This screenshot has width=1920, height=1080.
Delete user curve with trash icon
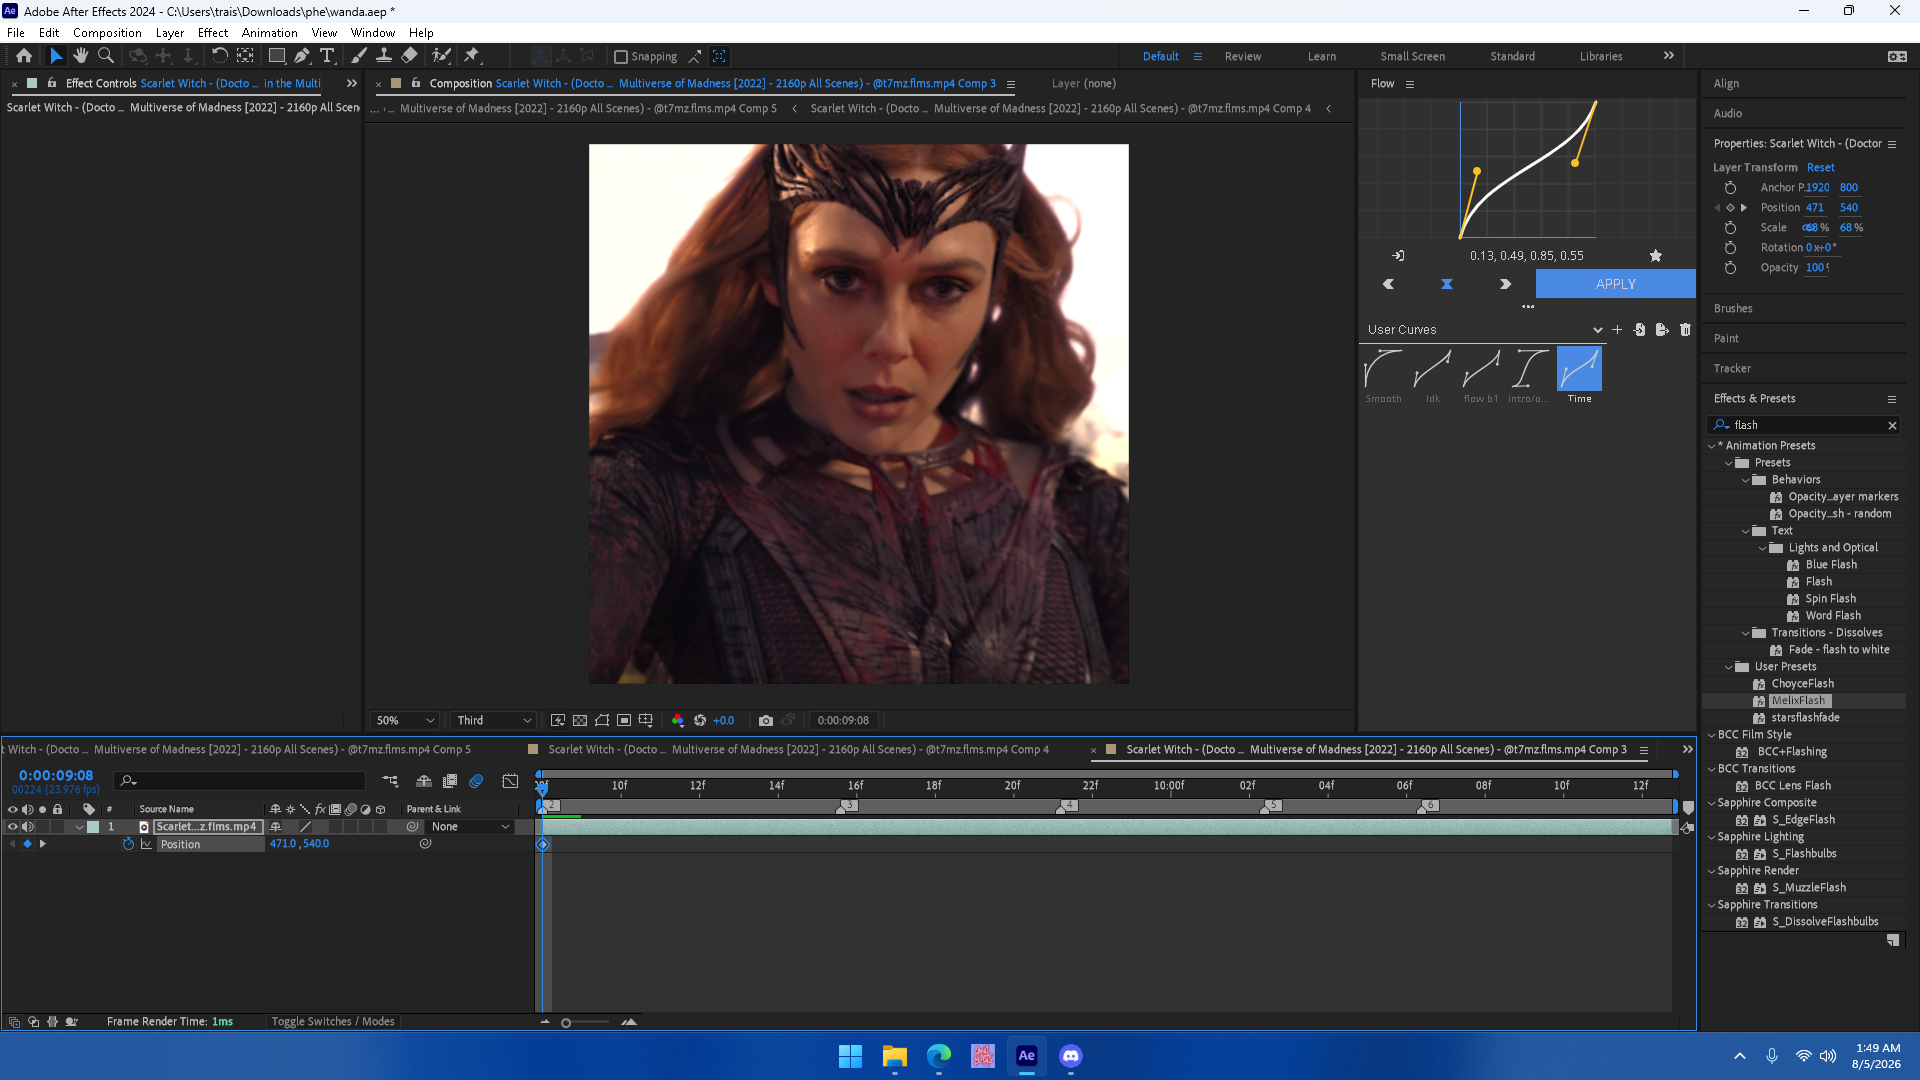[1685, 329]
